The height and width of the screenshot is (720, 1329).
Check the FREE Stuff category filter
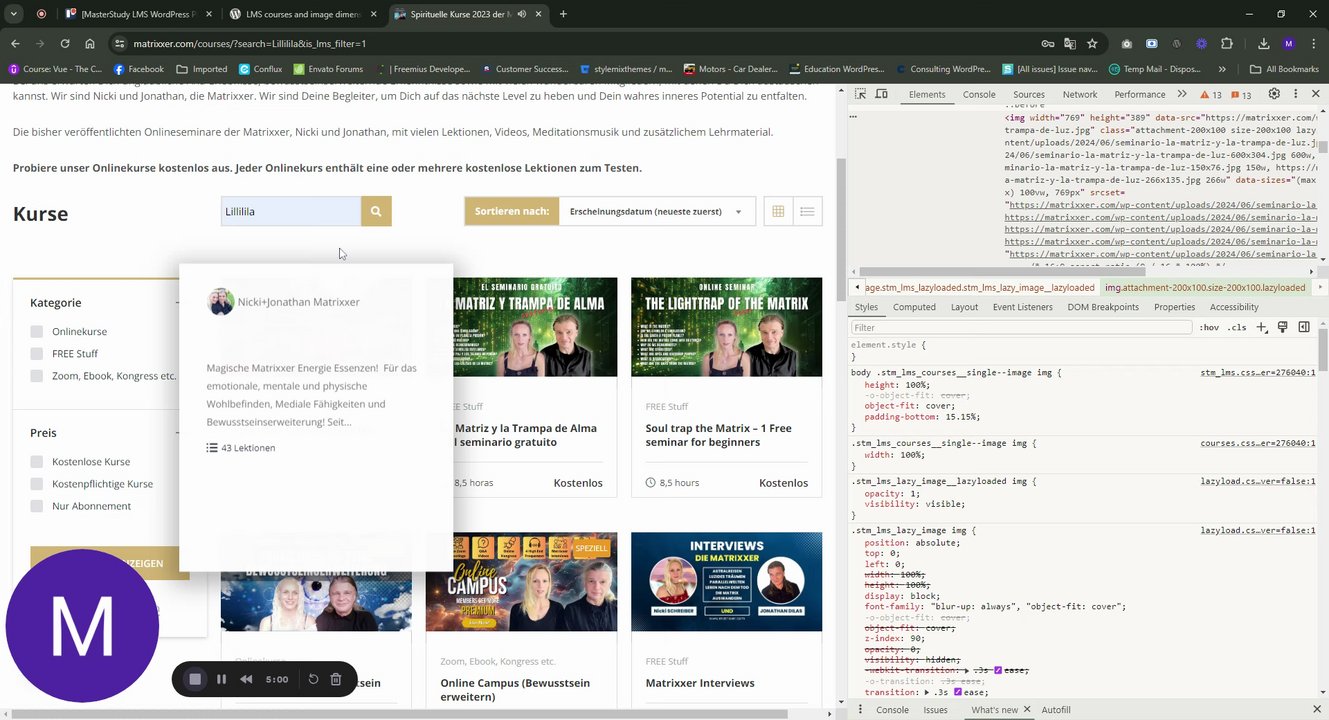37,354
